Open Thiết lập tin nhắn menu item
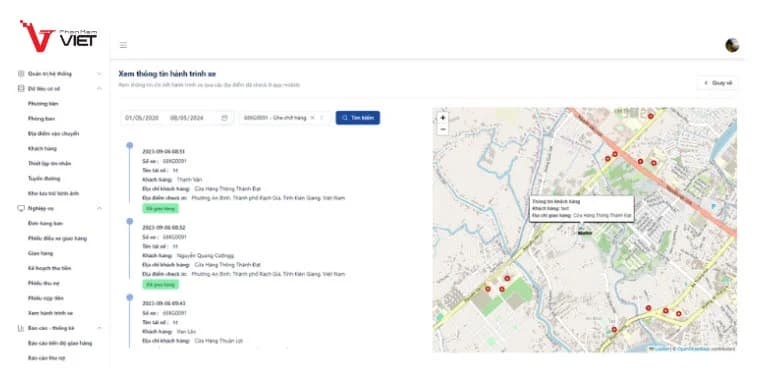The image size is (765, 387). coord(49,163)
